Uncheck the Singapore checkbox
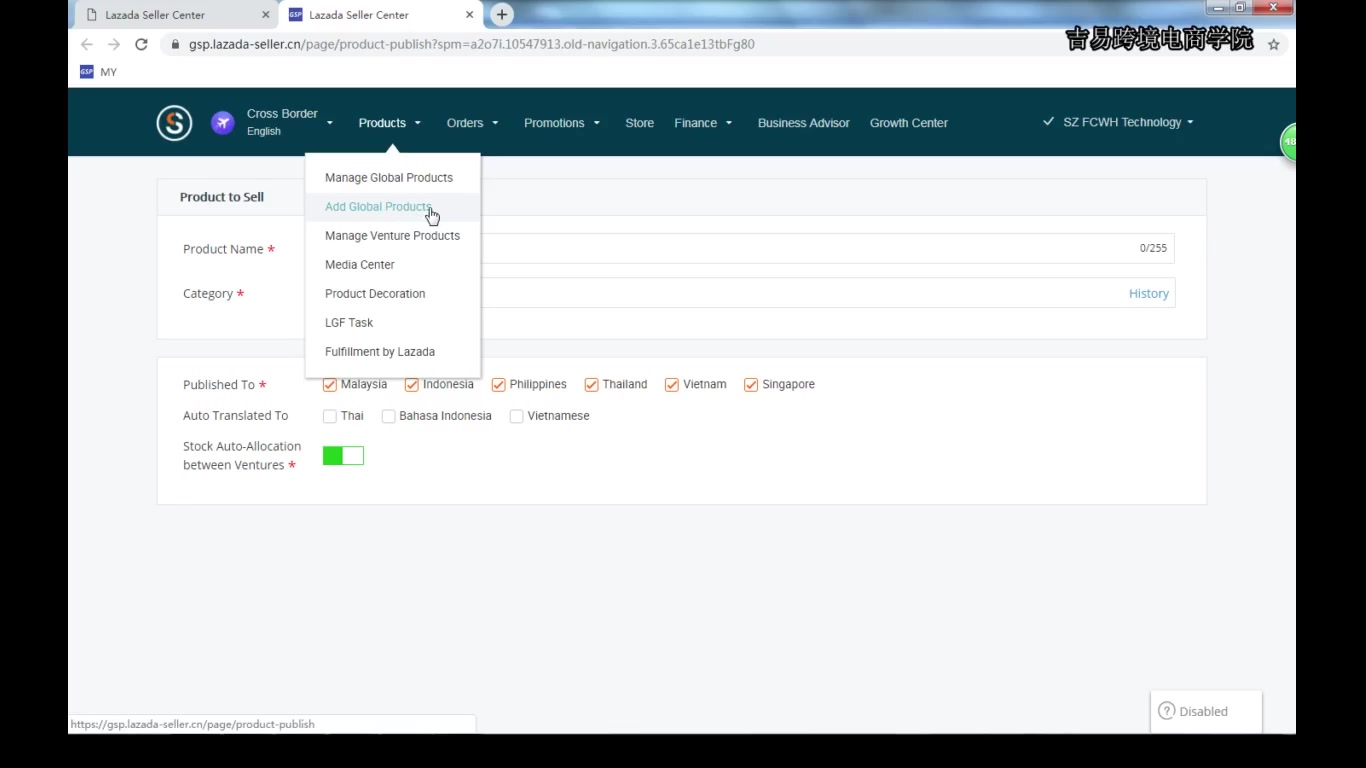The height and width of the screenshot is (768, 1366). pos(751,385)
